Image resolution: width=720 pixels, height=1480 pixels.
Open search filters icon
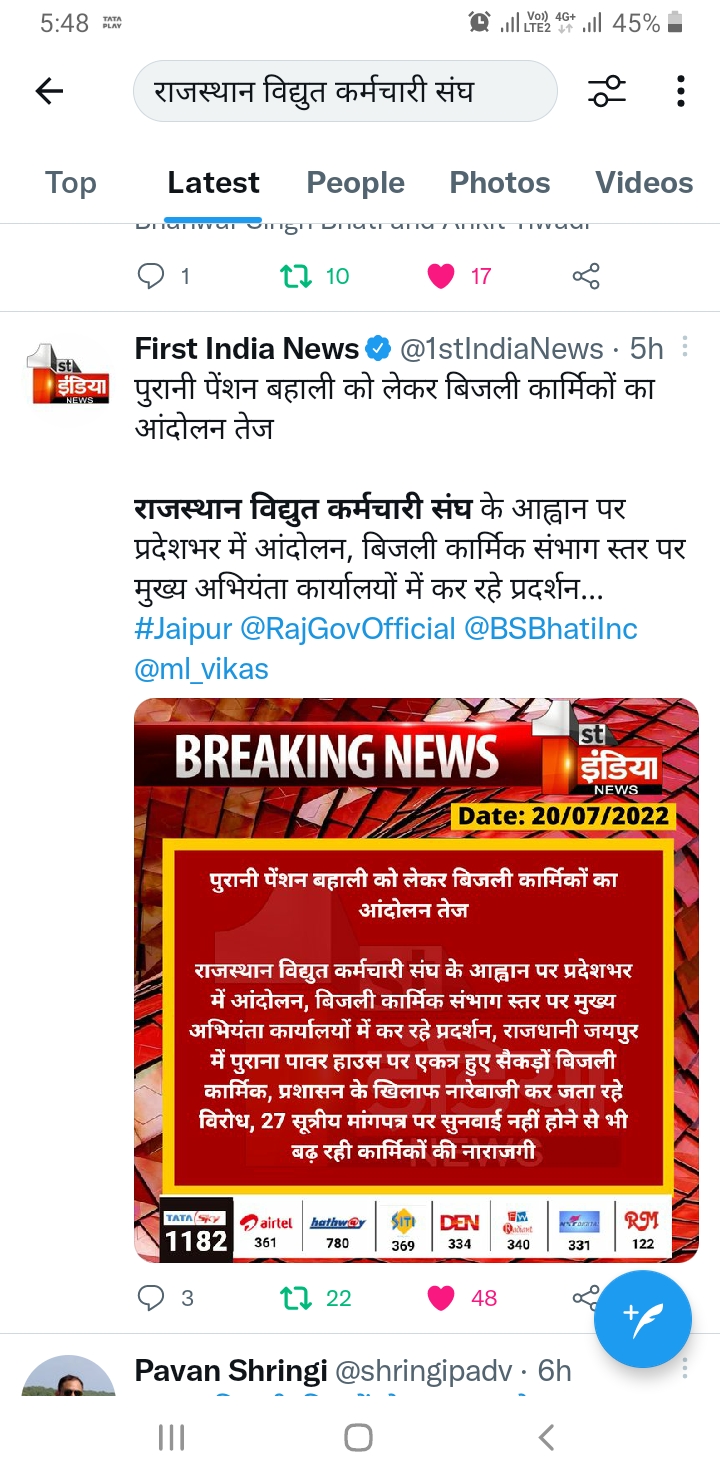[x=607, y=92]
